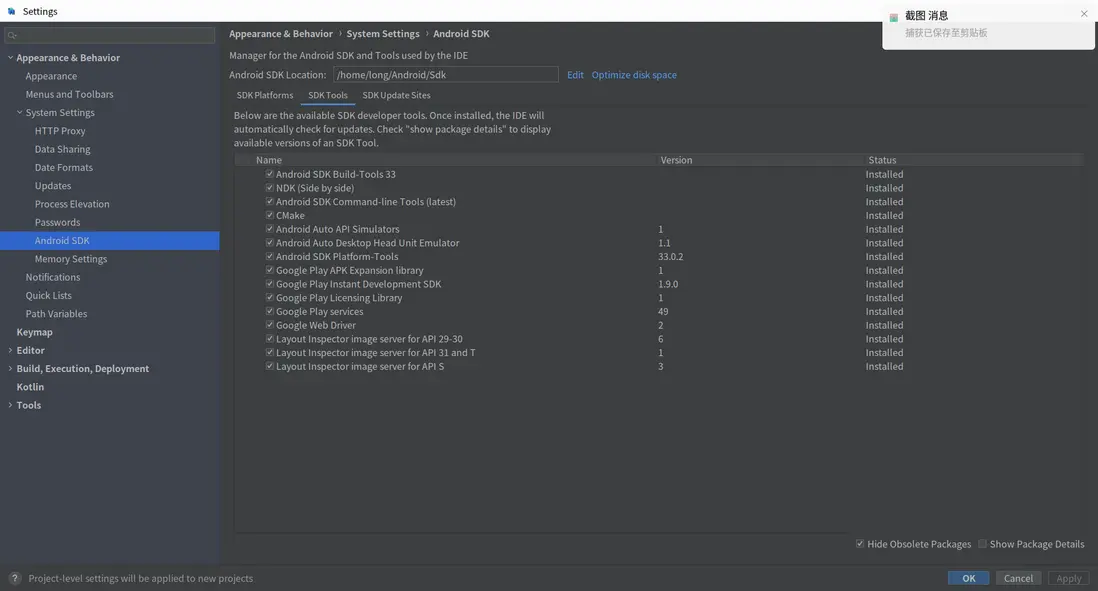Expand the Editor settings section
This screenshot has height=591, width=1098.
10,351
